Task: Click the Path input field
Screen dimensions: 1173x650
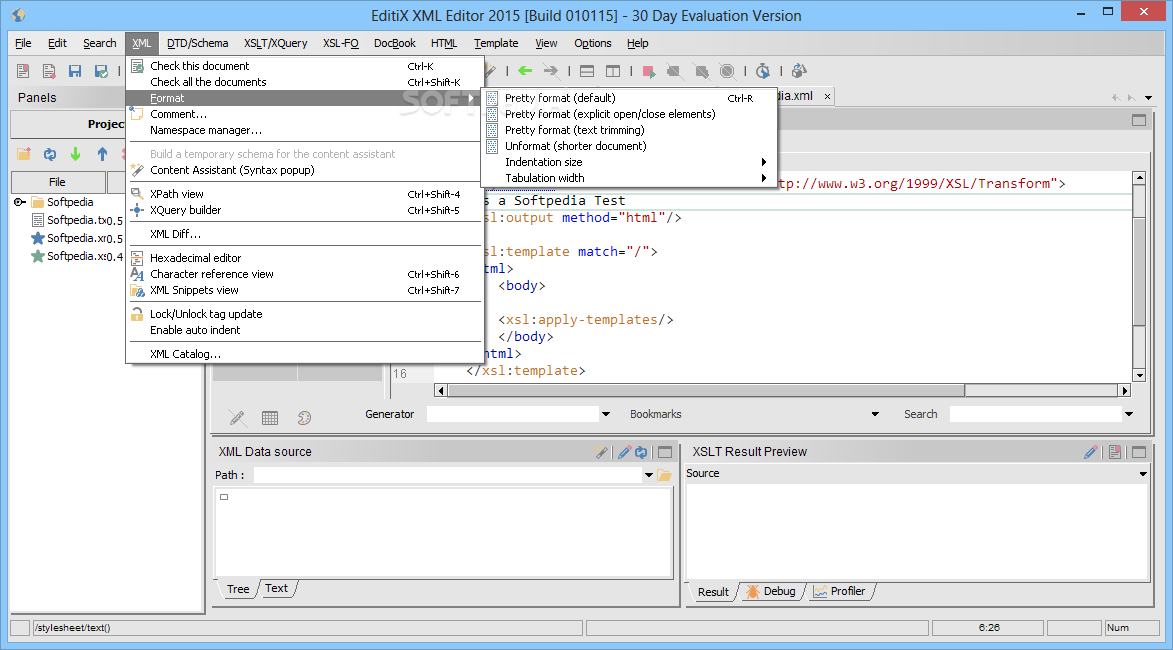Action: pyautogui.click(x=447, y=475)
